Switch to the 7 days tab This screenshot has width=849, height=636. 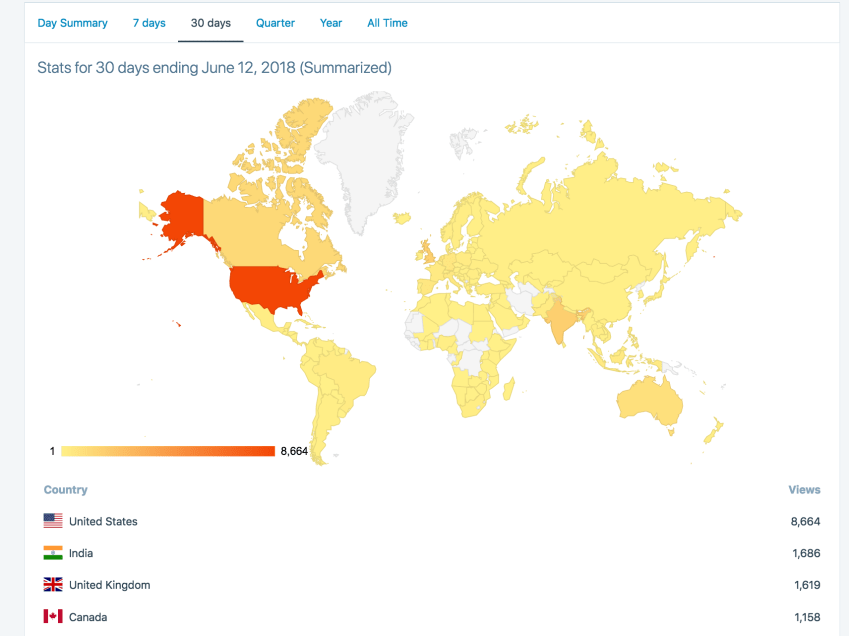(149, 22)
